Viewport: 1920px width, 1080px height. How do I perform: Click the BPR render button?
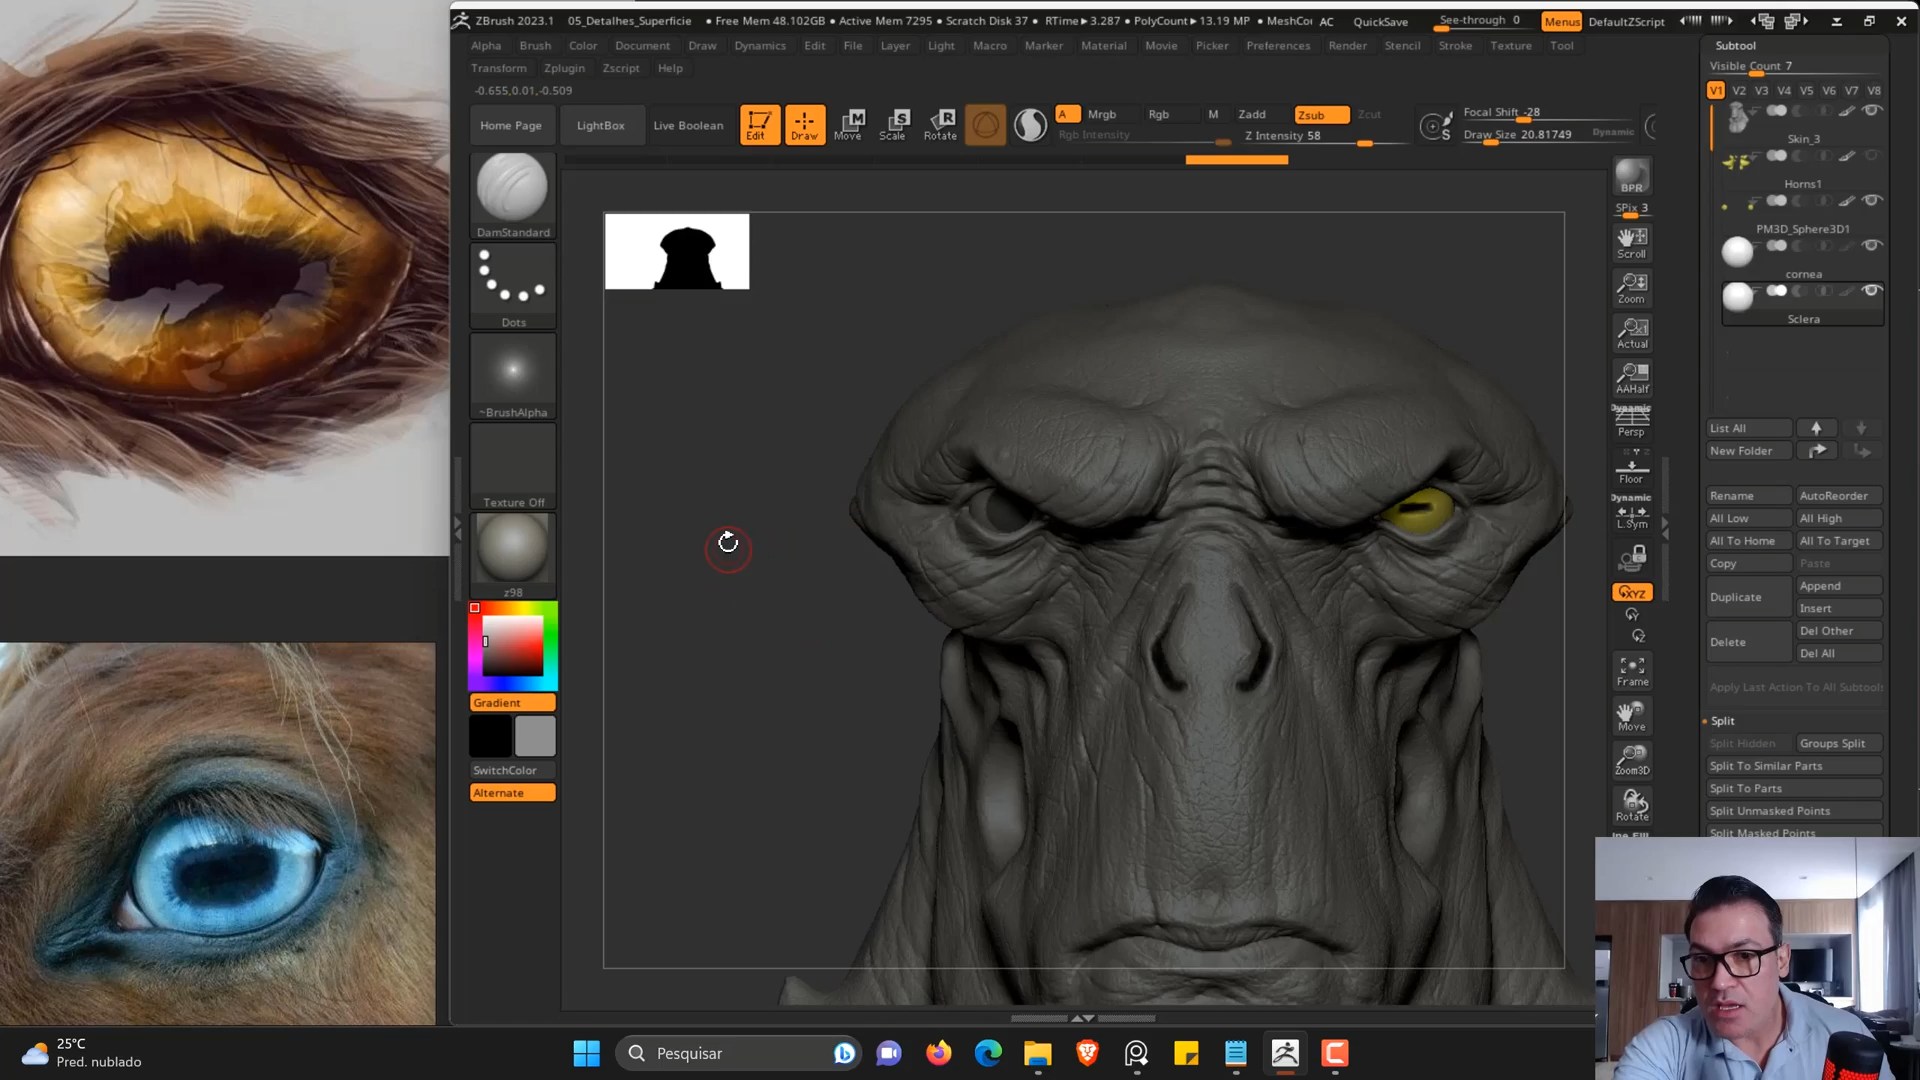(1631, 177)
